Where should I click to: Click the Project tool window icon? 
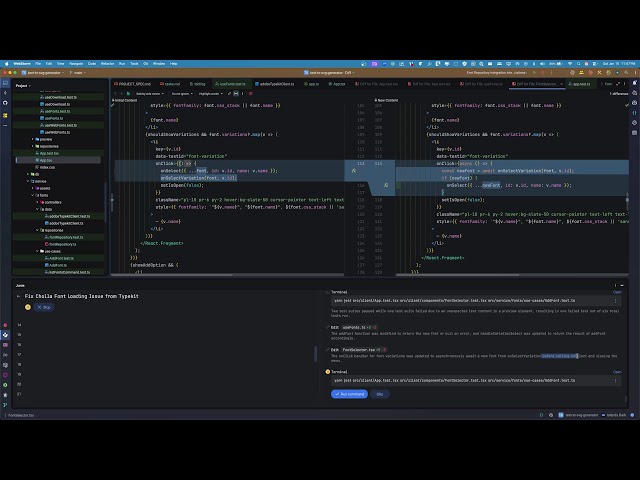5,83
